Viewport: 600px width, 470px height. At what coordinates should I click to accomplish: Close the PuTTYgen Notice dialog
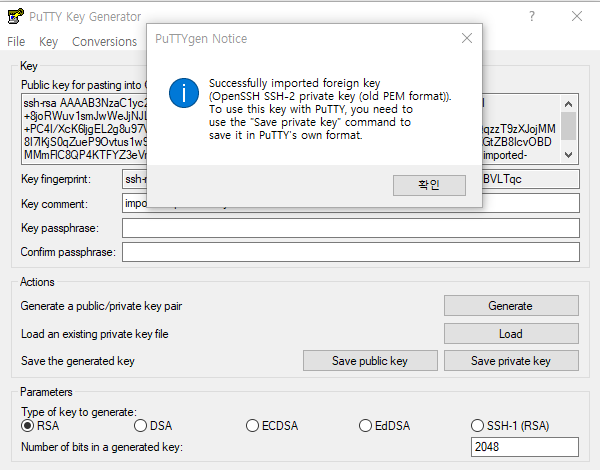[467, 38]
